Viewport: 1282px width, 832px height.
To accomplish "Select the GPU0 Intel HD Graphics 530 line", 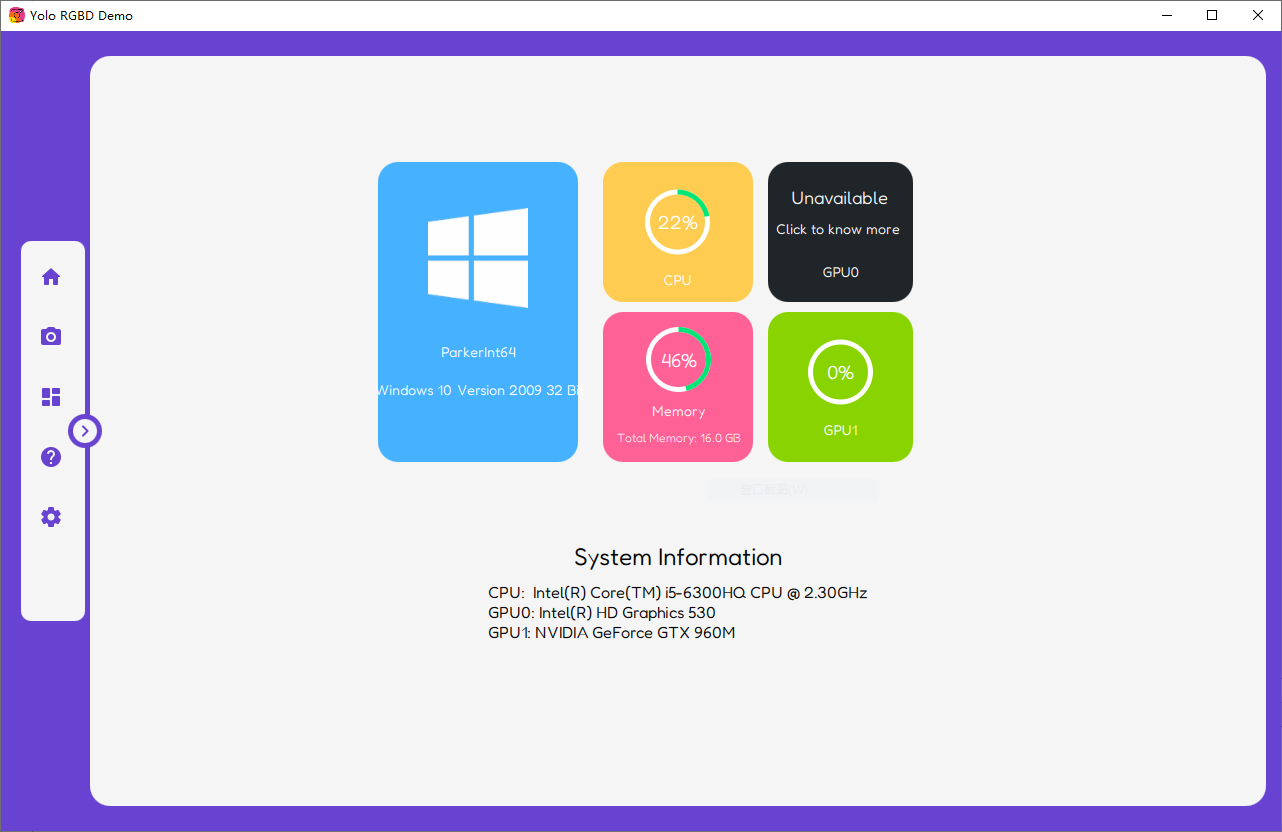I will [602, 612].
